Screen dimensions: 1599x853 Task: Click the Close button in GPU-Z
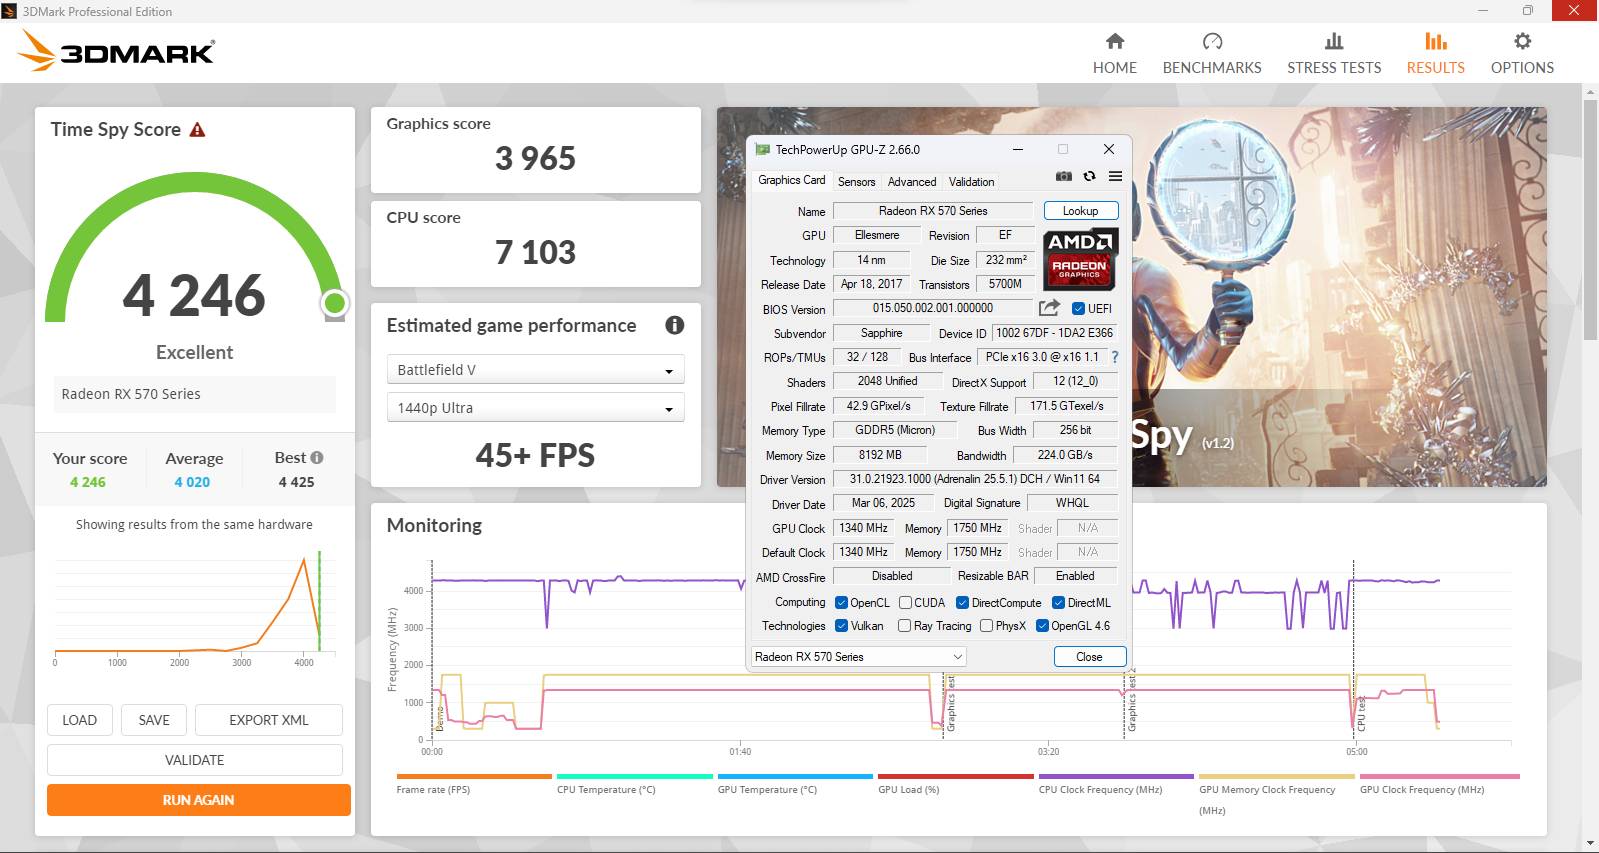(1089, 657)
